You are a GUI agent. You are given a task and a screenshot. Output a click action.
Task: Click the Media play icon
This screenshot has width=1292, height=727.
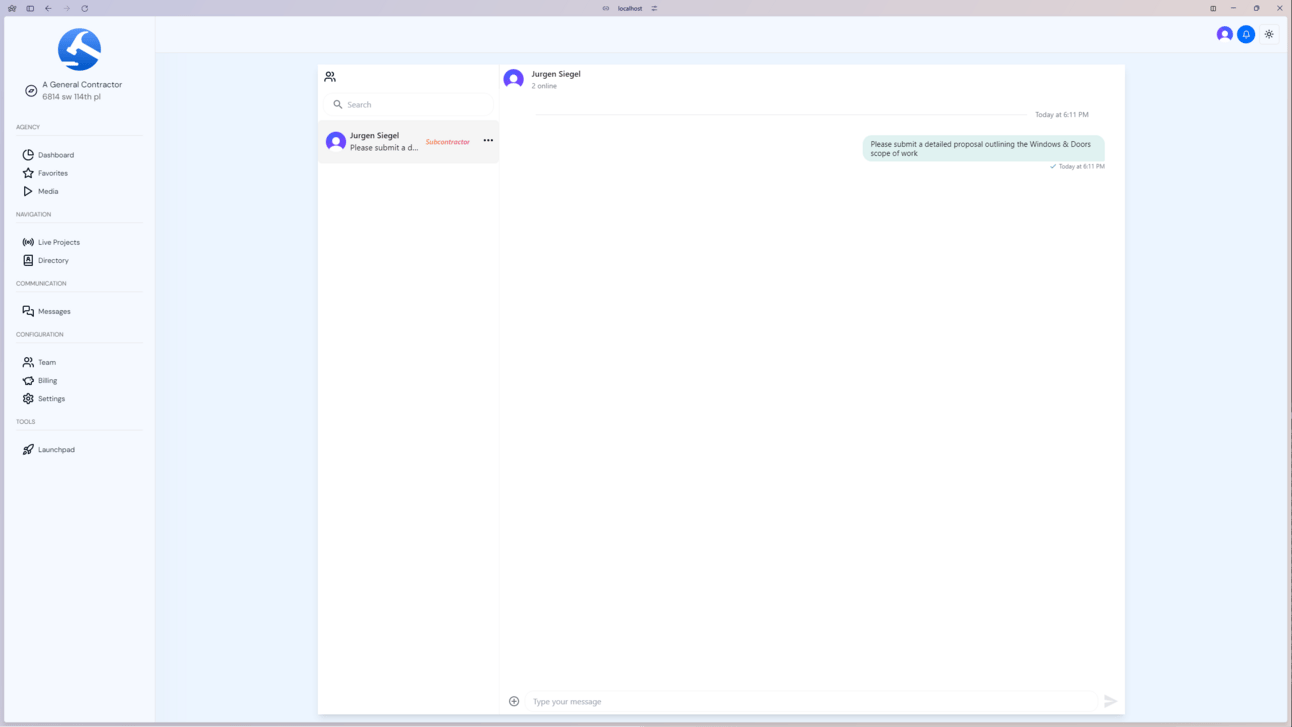click(28, 191)
